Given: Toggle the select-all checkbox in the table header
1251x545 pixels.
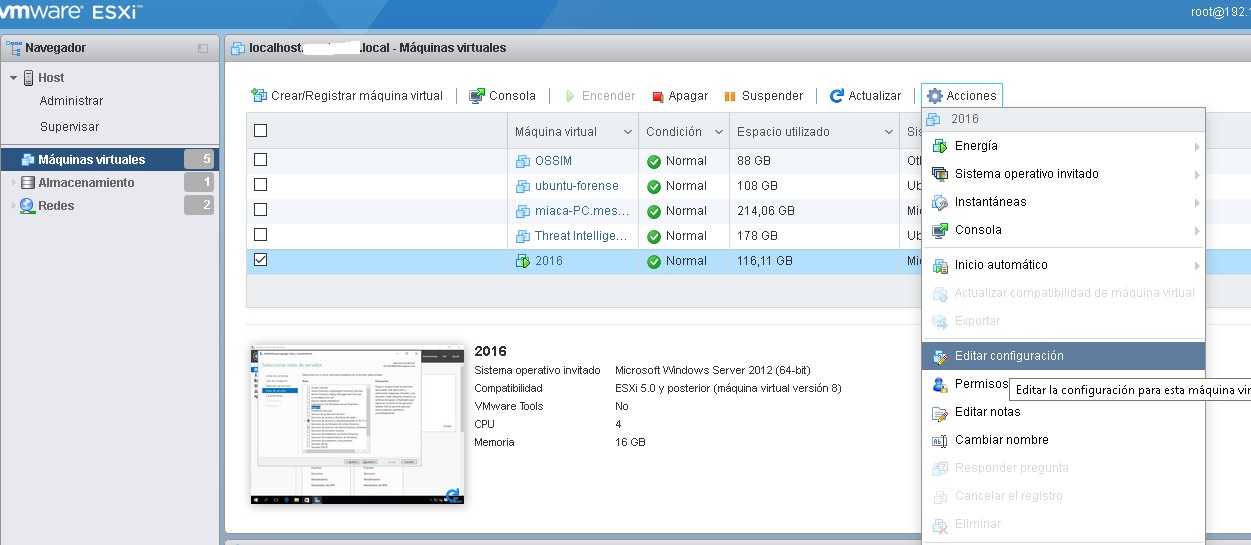Looking at the screenshot, I should (x=261, y=131).
